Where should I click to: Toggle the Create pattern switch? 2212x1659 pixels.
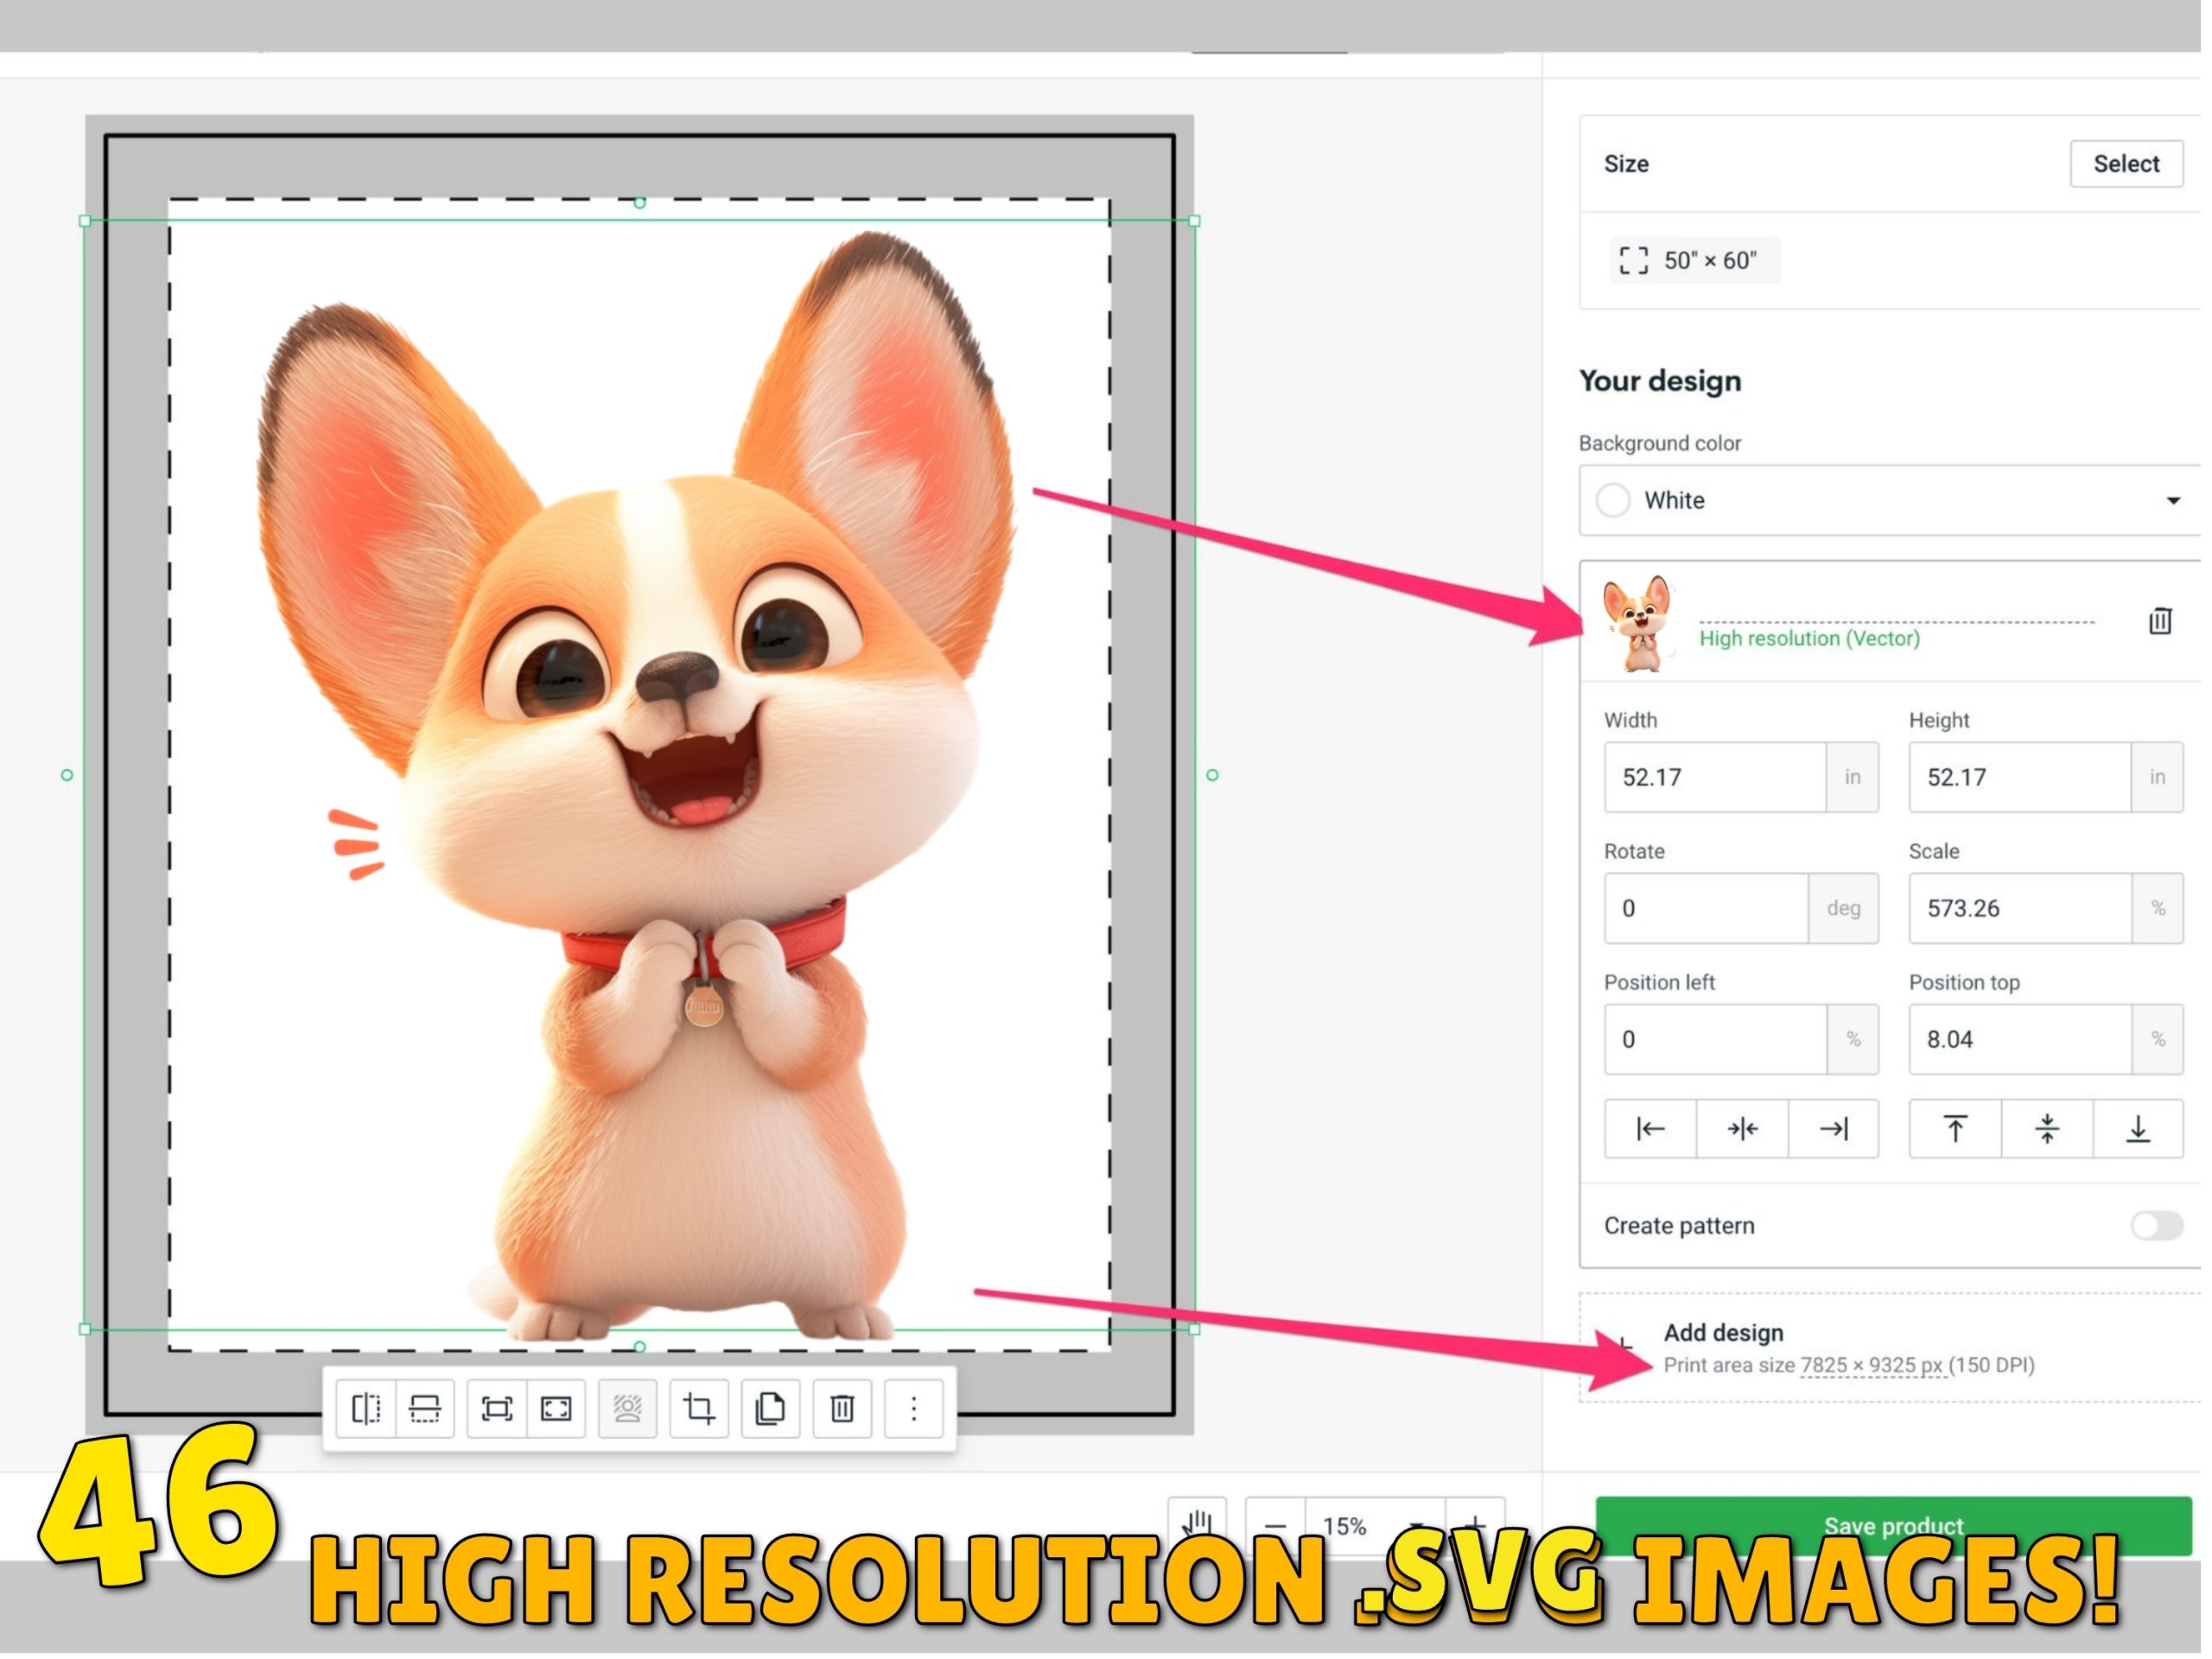[2156, 1227]
